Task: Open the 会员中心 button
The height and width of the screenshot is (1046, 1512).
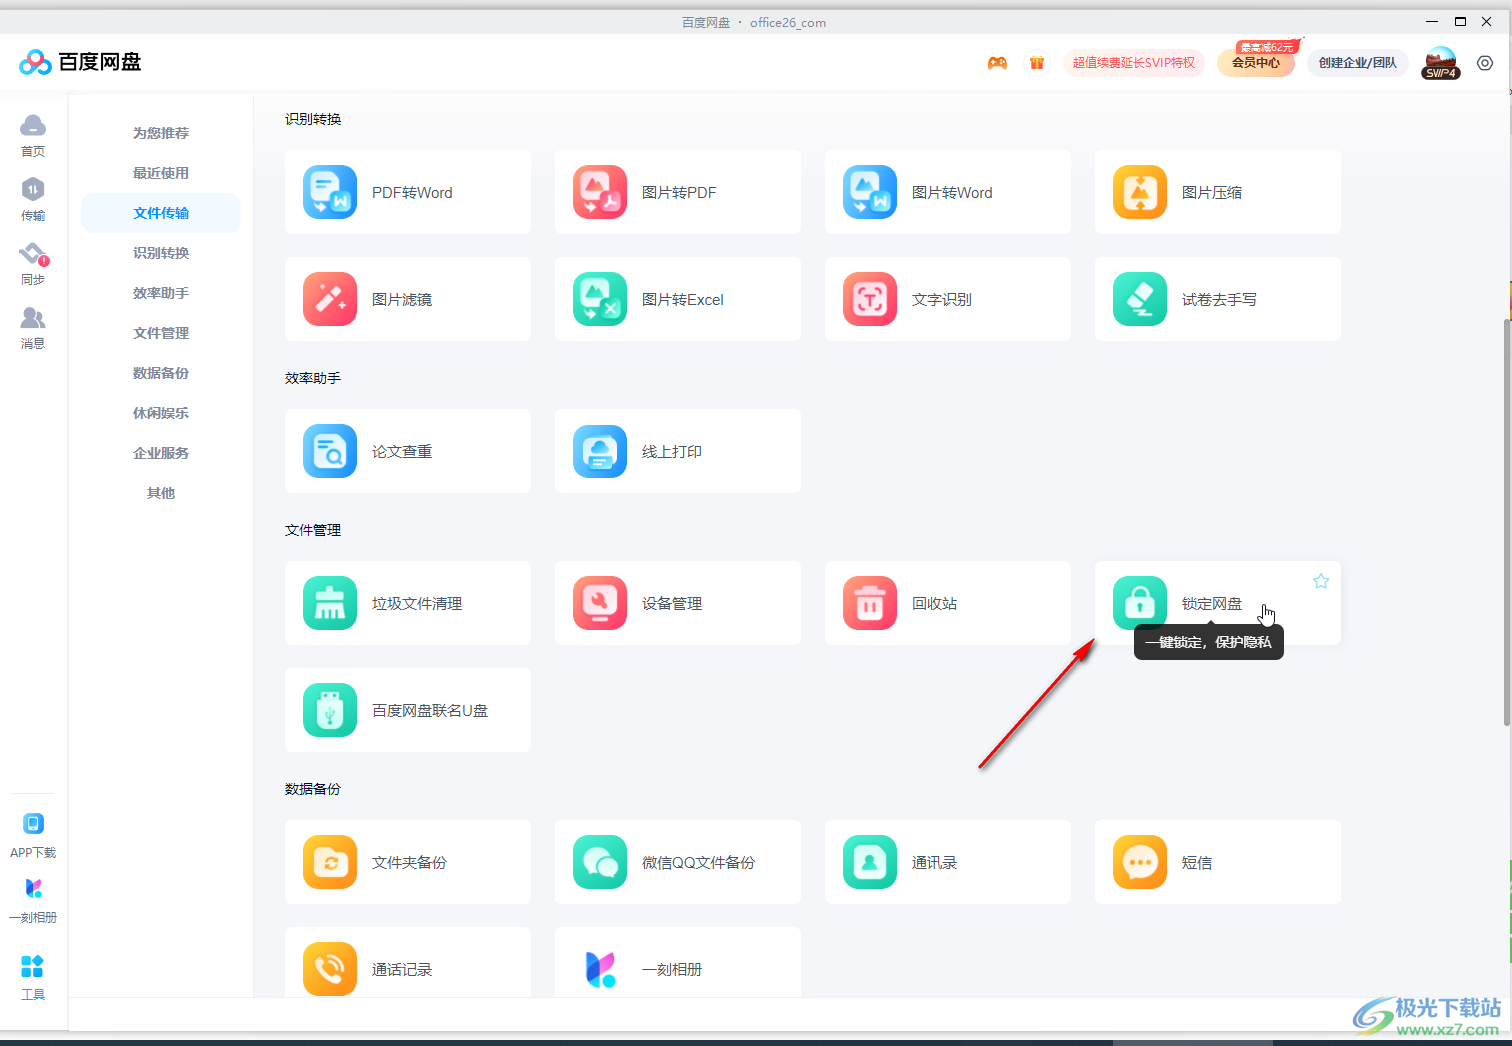Action: pyautogui.click(x=1256, y=63)
